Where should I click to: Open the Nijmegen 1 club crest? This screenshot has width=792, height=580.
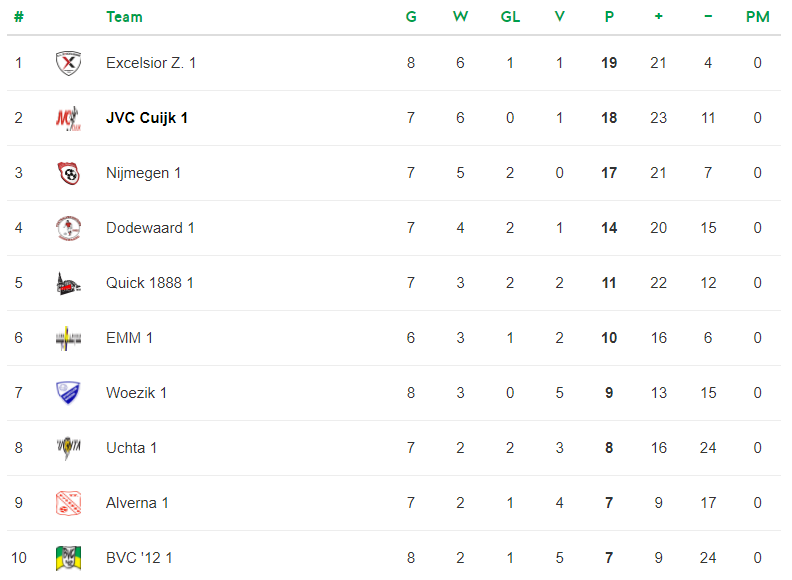[x=68, y=173]
